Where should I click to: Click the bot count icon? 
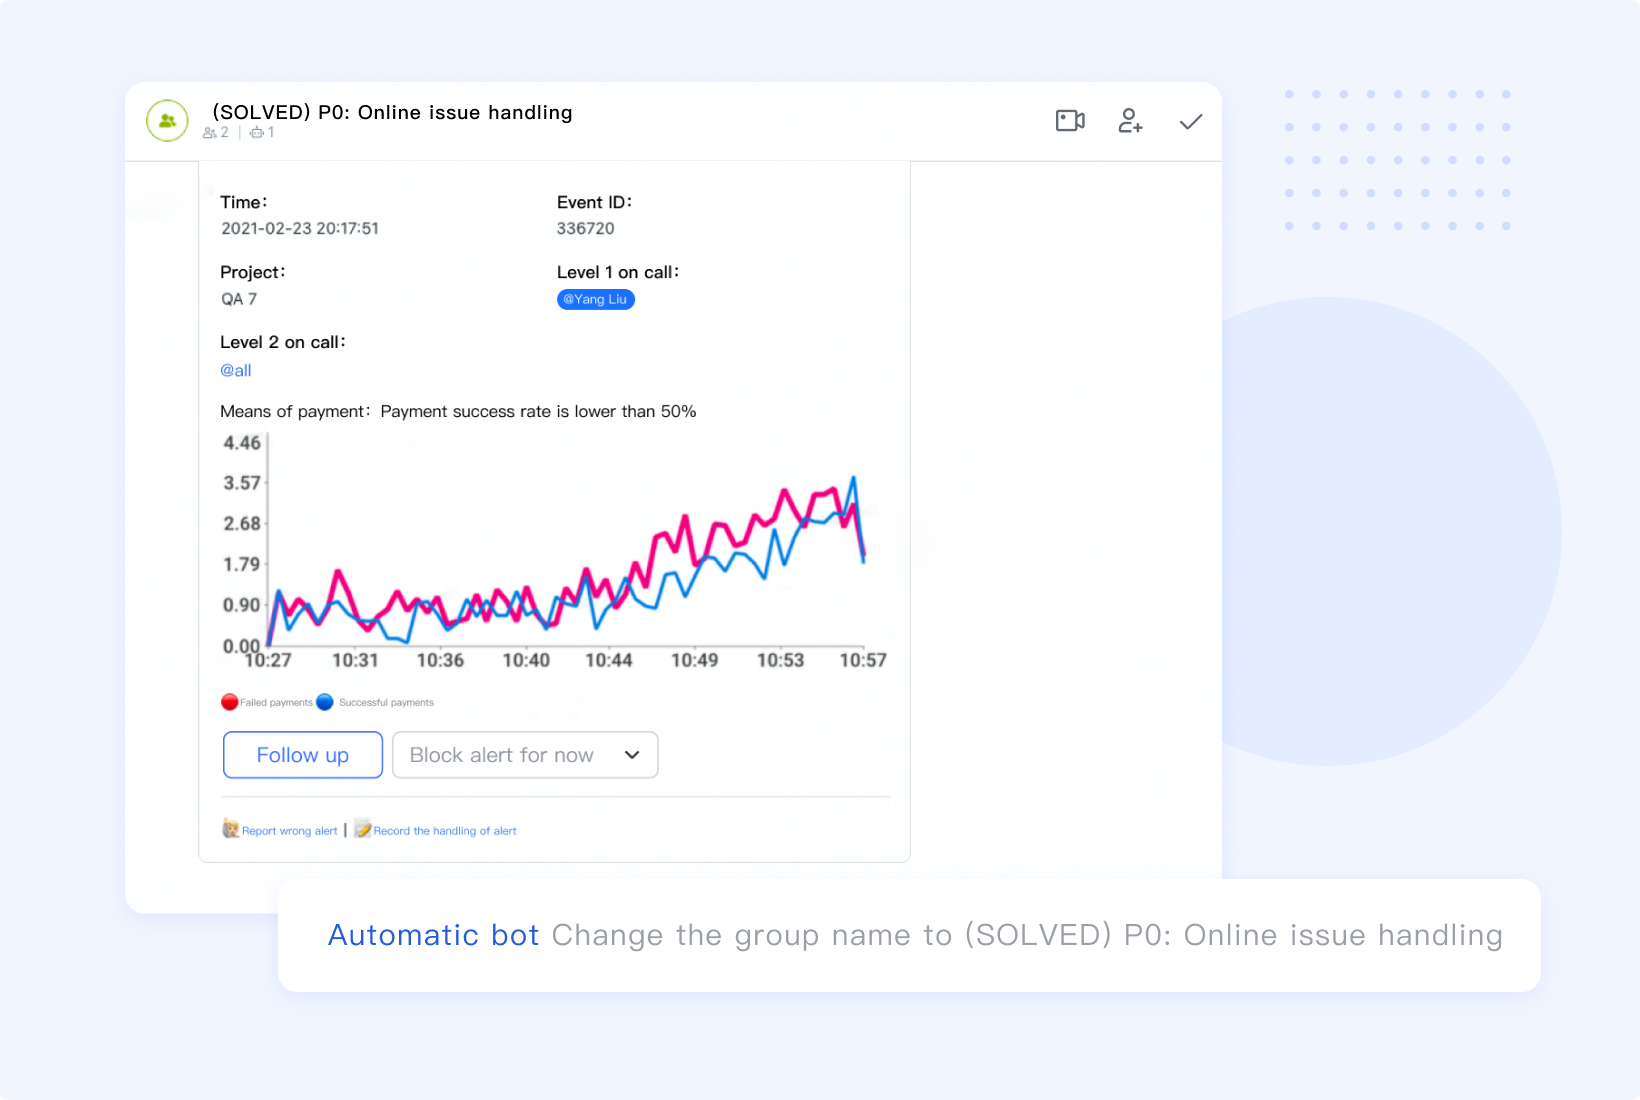257,133
